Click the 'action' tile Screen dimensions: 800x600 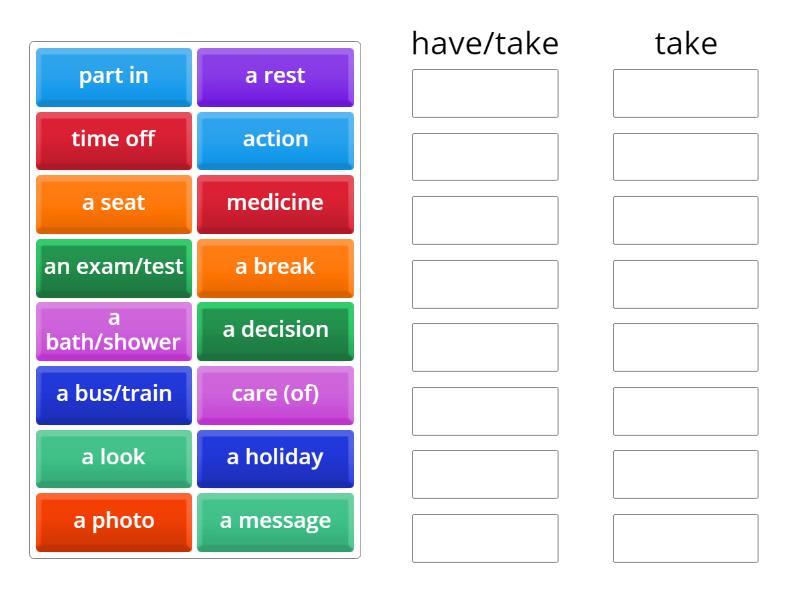pos(276,140)
